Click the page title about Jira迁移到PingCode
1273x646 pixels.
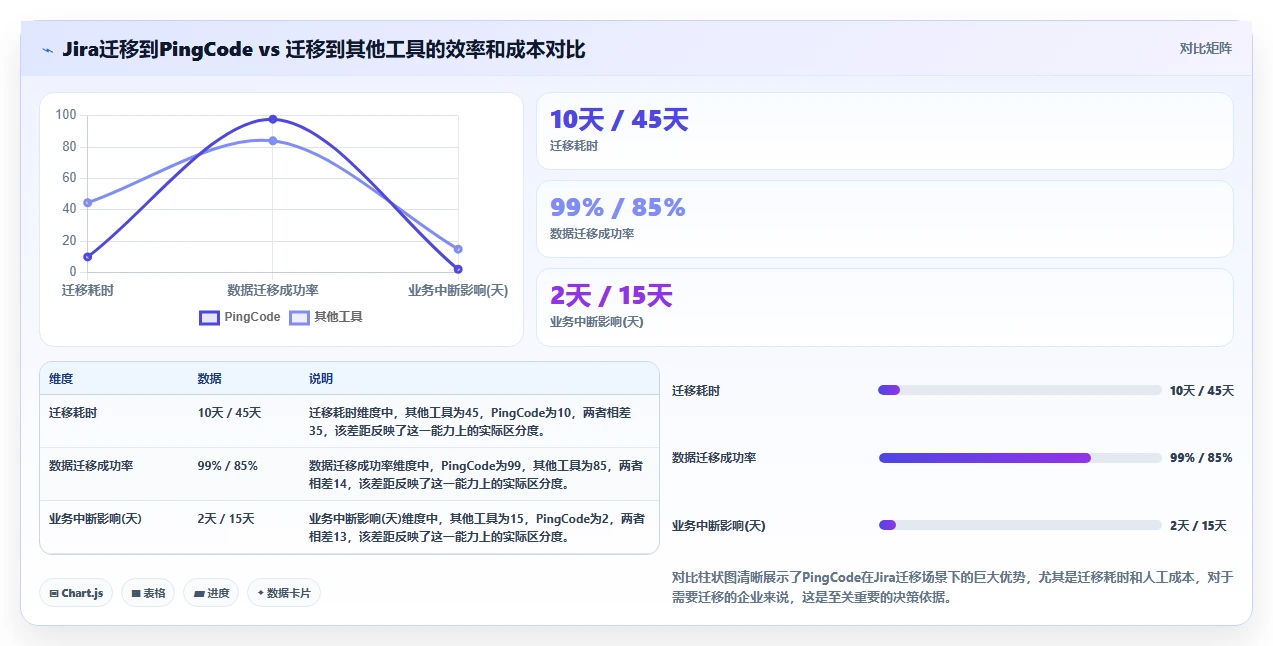pyautogui.click(x=324, y=49)
